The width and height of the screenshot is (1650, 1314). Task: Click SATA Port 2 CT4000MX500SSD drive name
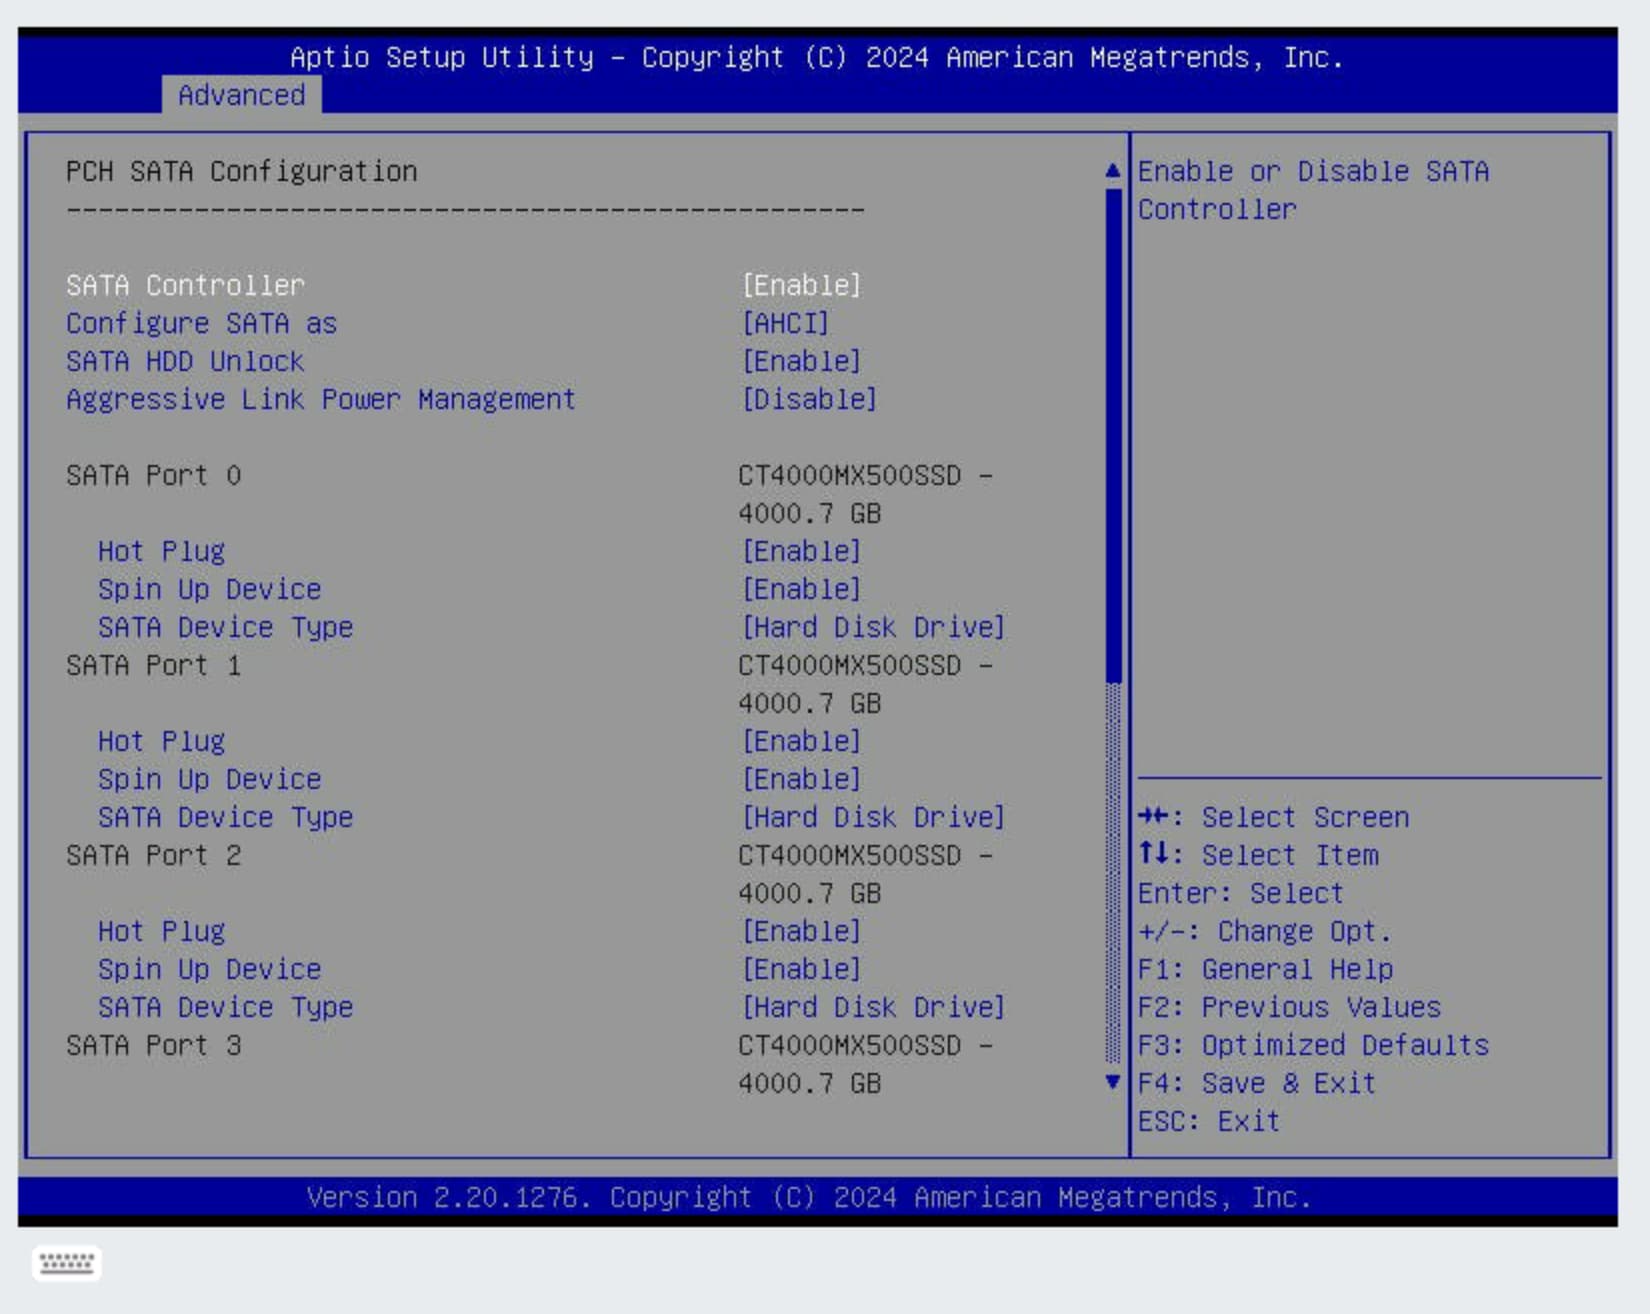coord(849,855)
